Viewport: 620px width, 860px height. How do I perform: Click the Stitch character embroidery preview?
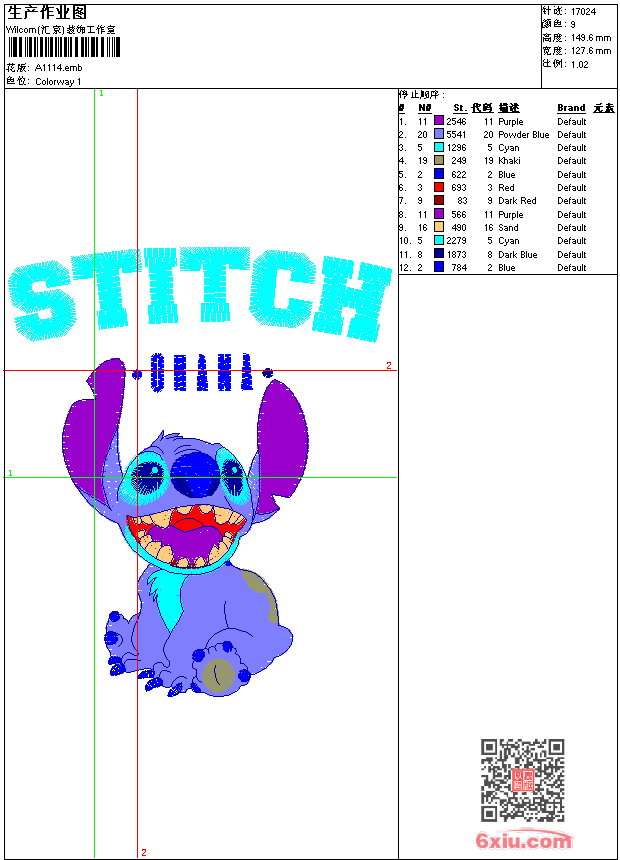tap(185, 528)
